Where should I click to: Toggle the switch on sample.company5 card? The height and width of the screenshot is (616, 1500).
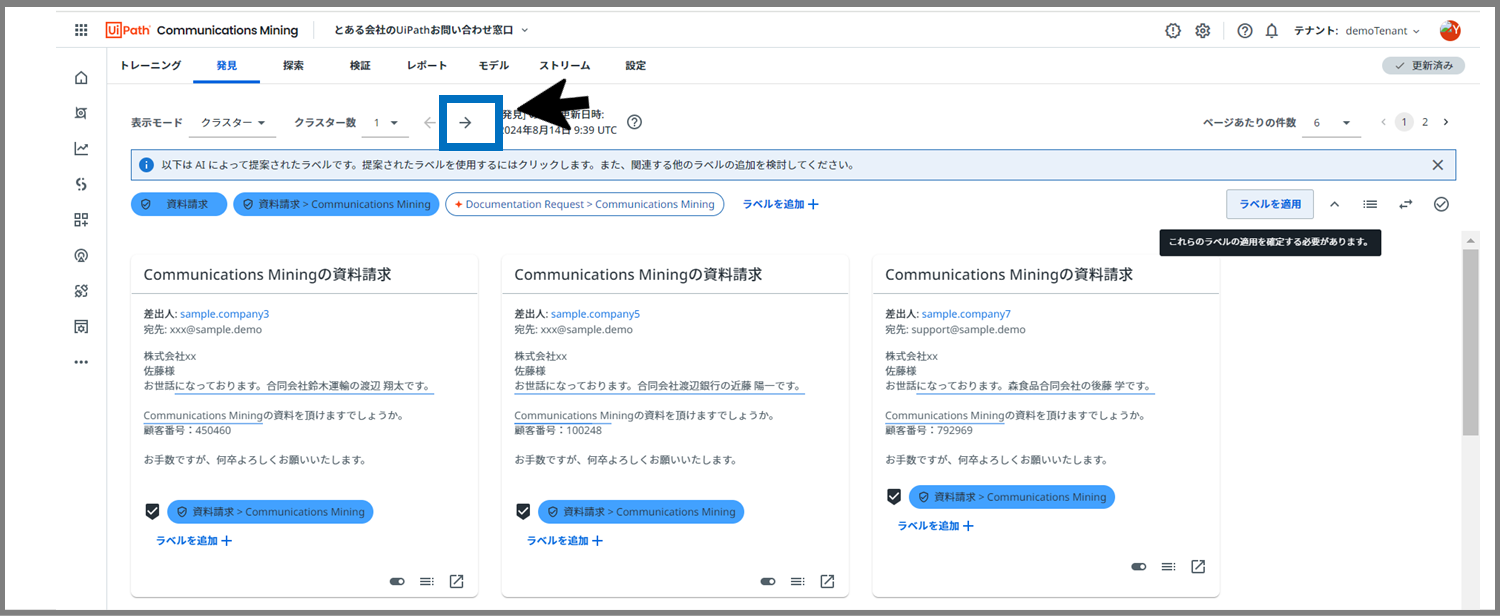[x=768, y=581]
